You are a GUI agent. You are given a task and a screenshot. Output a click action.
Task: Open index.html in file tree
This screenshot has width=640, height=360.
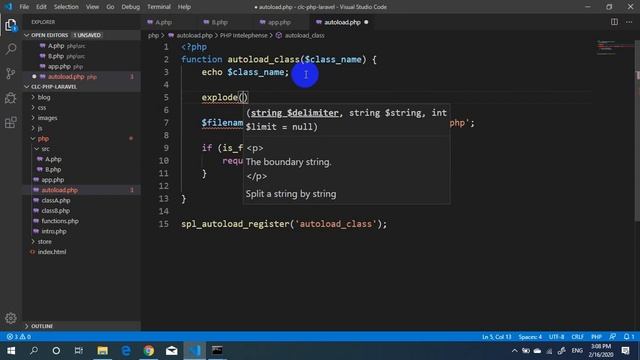[52, 252]
